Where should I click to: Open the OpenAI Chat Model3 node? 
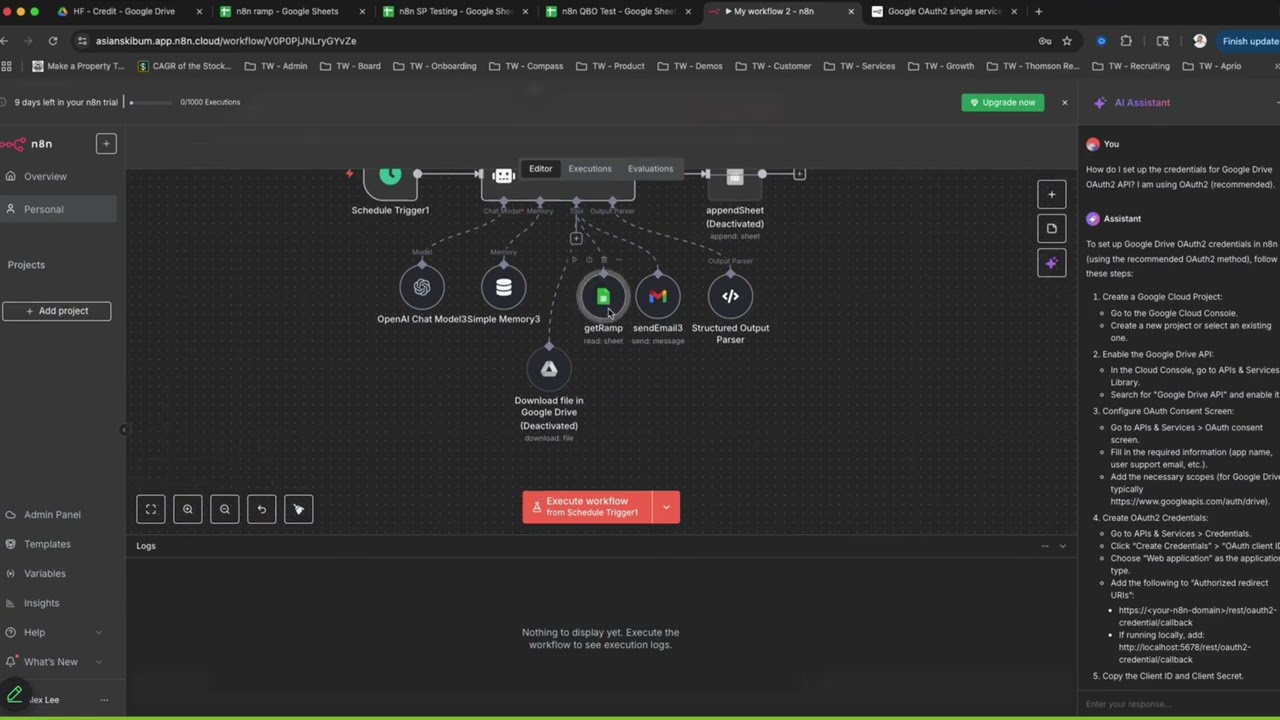tap(422, 288)
